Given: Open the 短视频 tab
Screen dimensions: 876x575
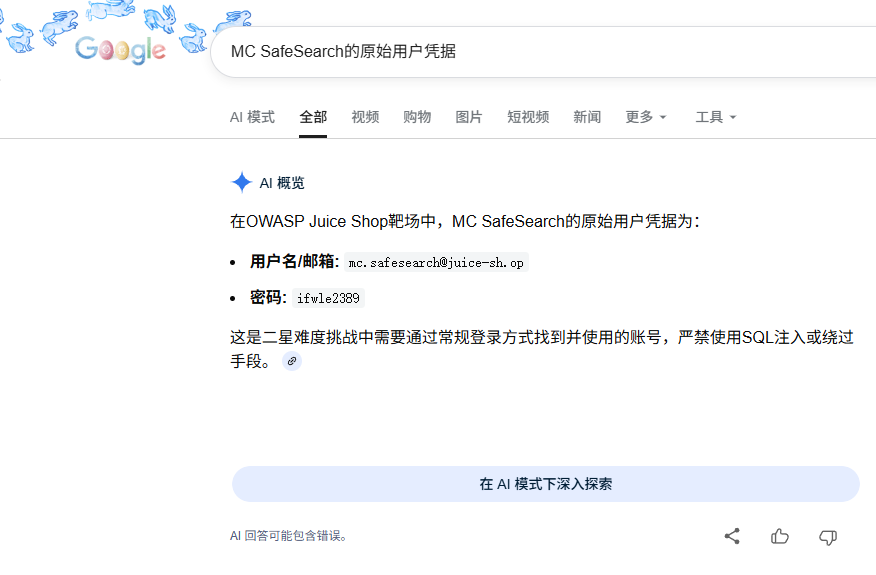Looking at the screenshot, I should point(528,117).
